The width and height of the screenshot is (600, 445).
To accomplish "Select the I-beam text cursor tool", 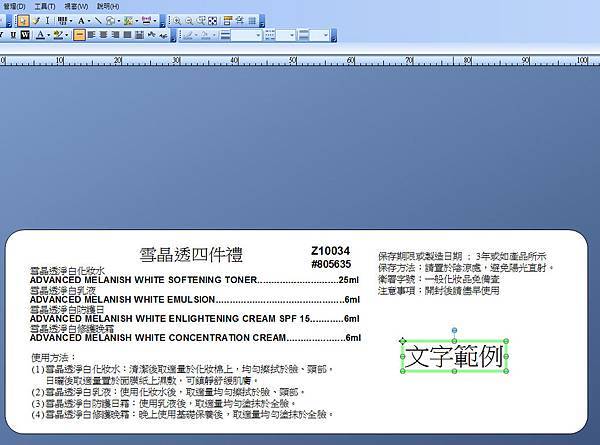I will tap(47, 21).
